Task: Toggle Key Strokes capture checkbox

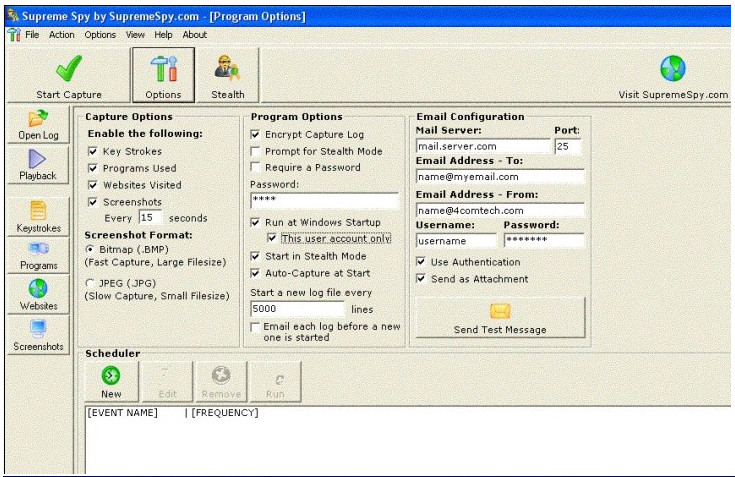Action: coord(93,151)
